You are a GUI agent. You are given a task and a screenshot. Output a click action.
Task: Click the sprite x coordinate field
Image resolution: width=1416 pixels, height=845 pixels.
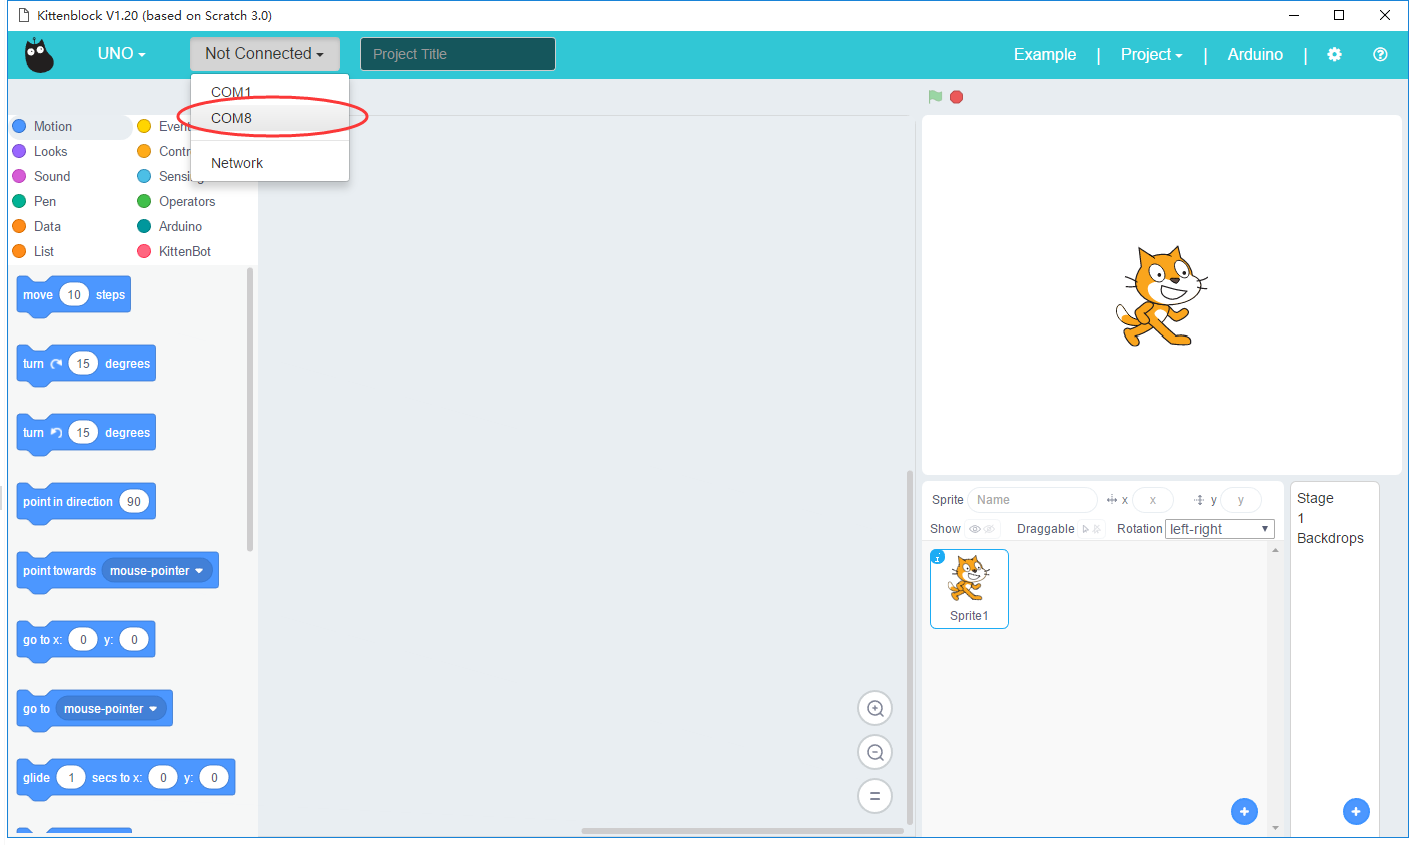pyautogui.click(x=1153, y=500)
